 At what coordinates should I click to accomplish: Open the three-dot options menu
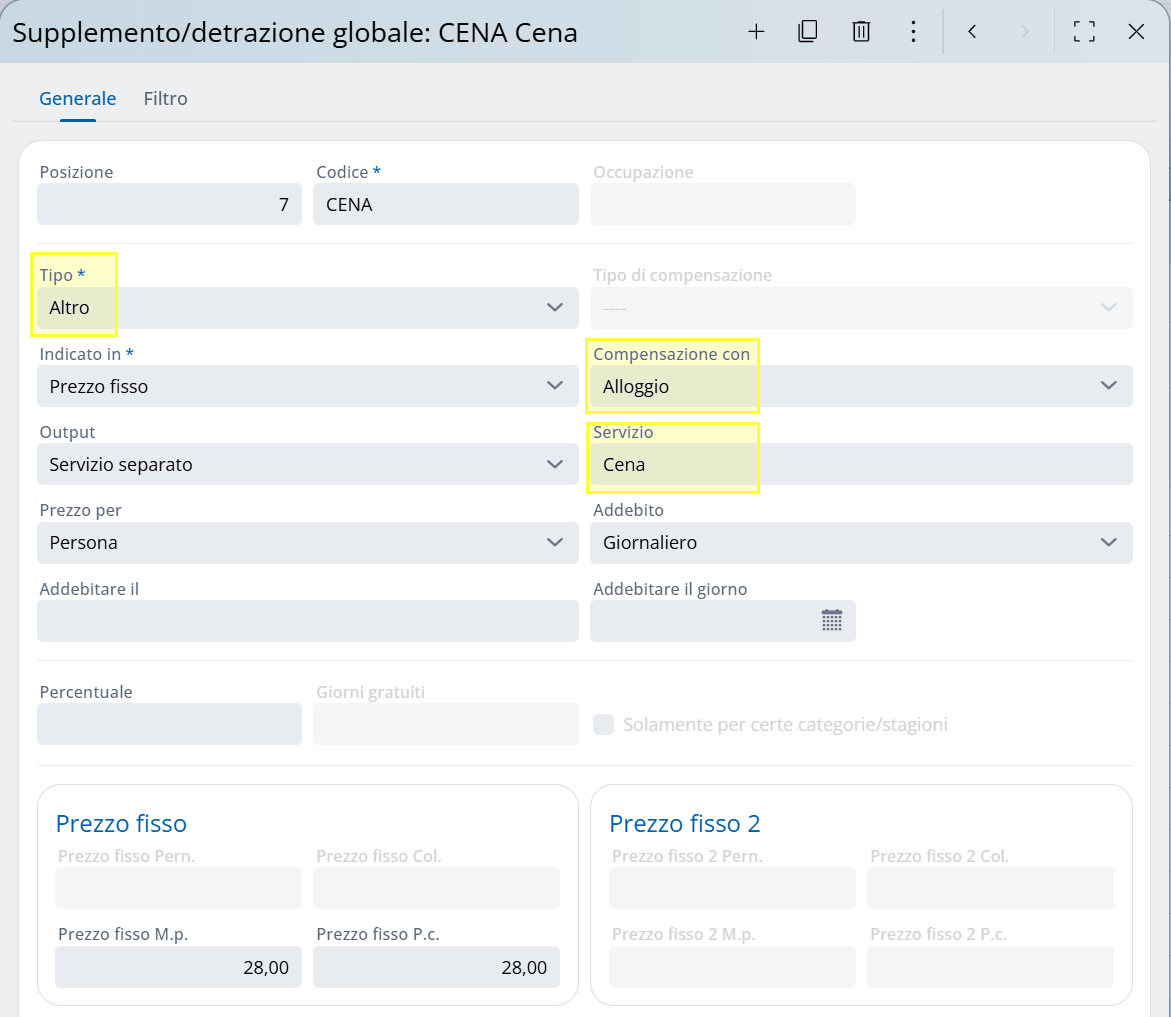pyautogui.click(x=913, y=31)
